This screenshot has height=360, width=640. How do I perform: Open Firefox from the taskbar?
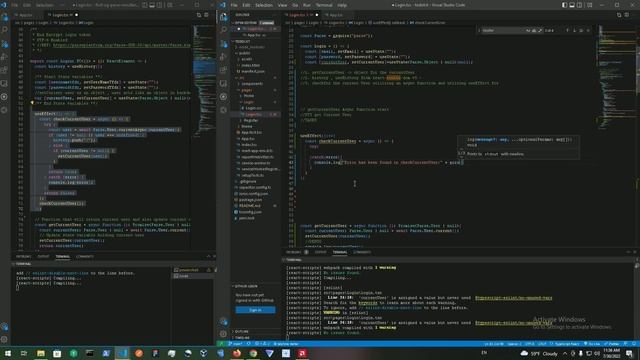[x=237, y=353]
